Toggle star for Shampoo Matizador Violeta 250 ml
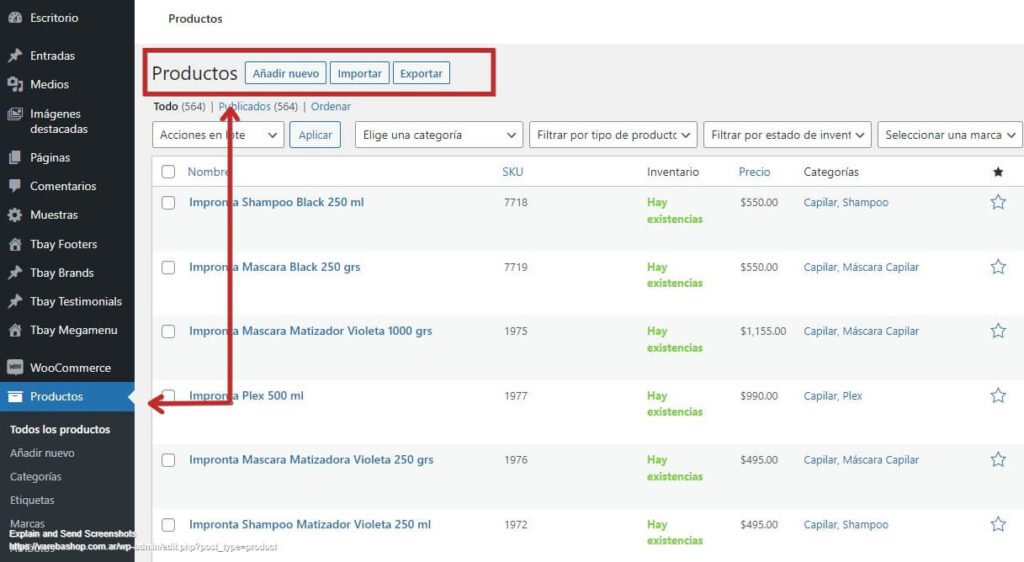The image size is (1024, 562). click(998, 524)
